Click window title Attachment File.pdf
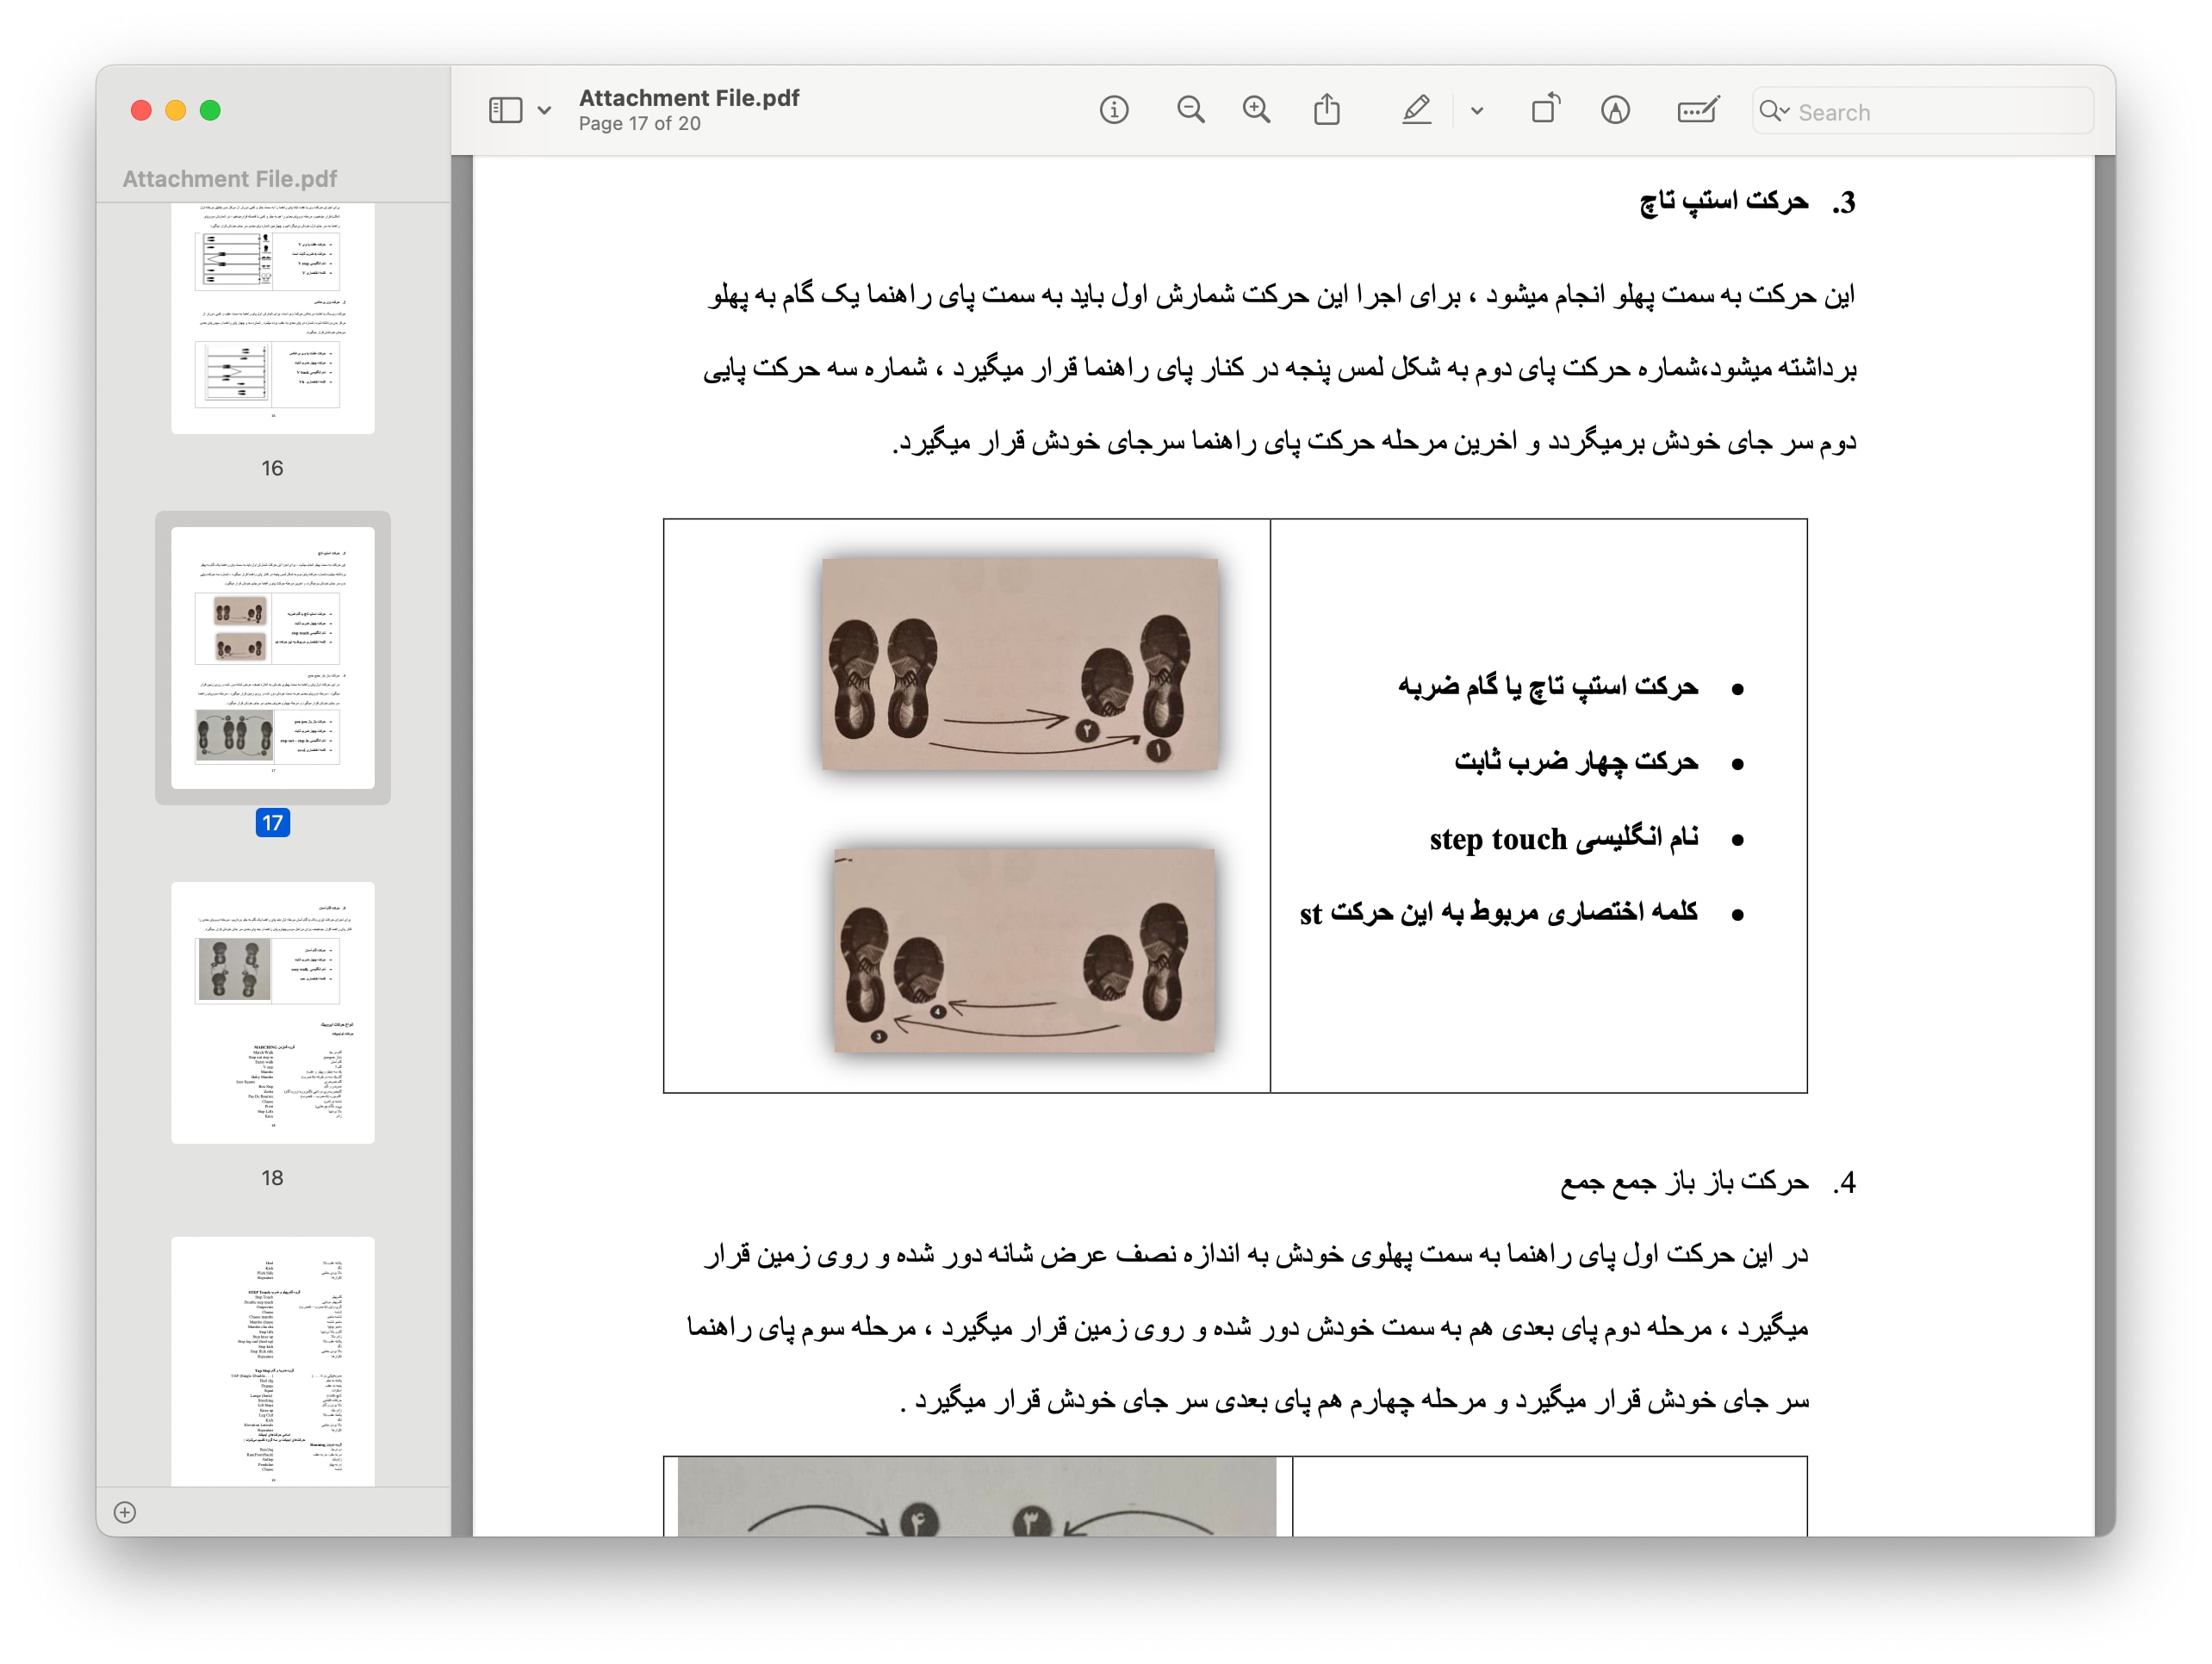This screenshot has height=1664, width=2212. 689,98
